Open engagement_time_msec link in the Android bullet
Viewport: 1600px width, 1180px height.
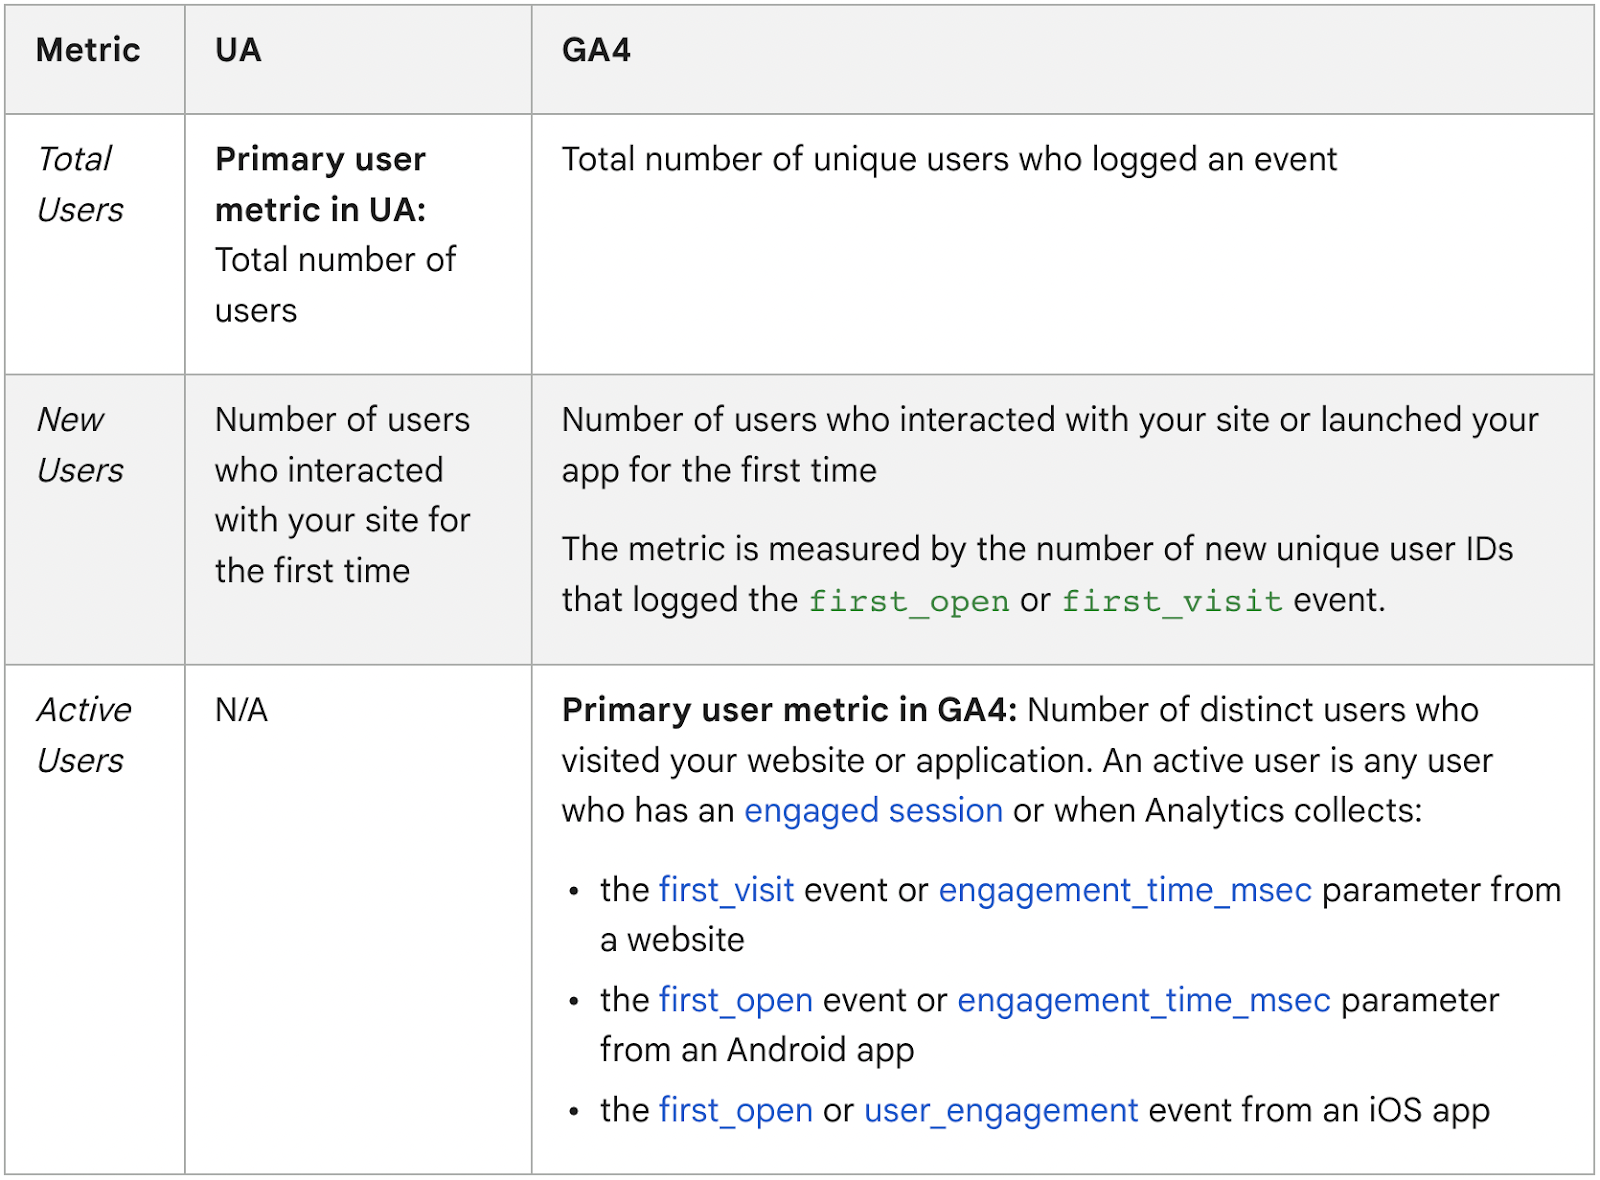click(x=1143, y=999)
